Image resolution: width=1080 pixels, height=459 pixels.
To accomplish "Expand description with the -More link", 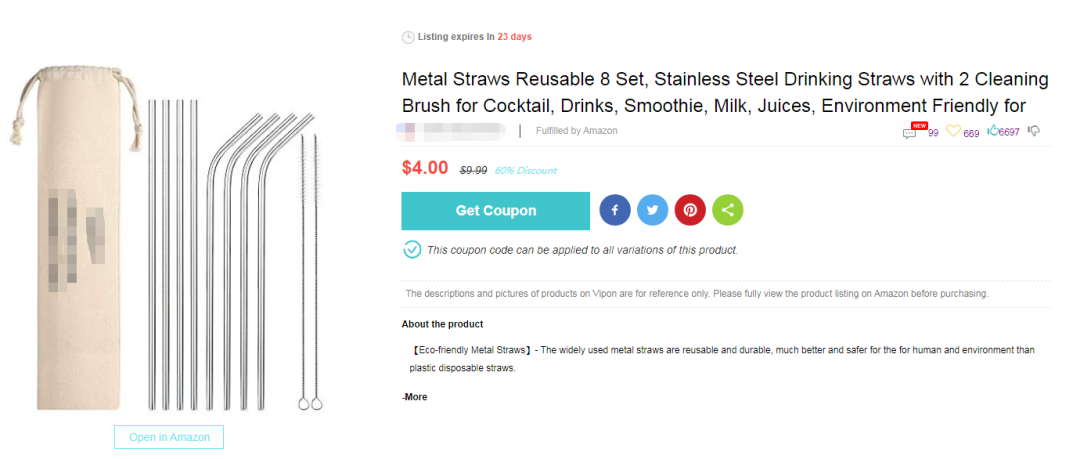I will (414, 397).
